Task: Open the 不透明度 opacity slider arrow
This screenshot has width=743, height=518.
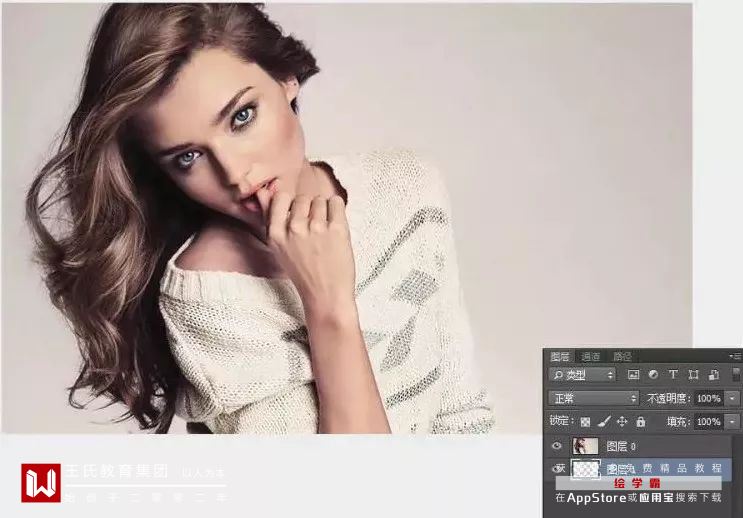Action: pos(733,399)
